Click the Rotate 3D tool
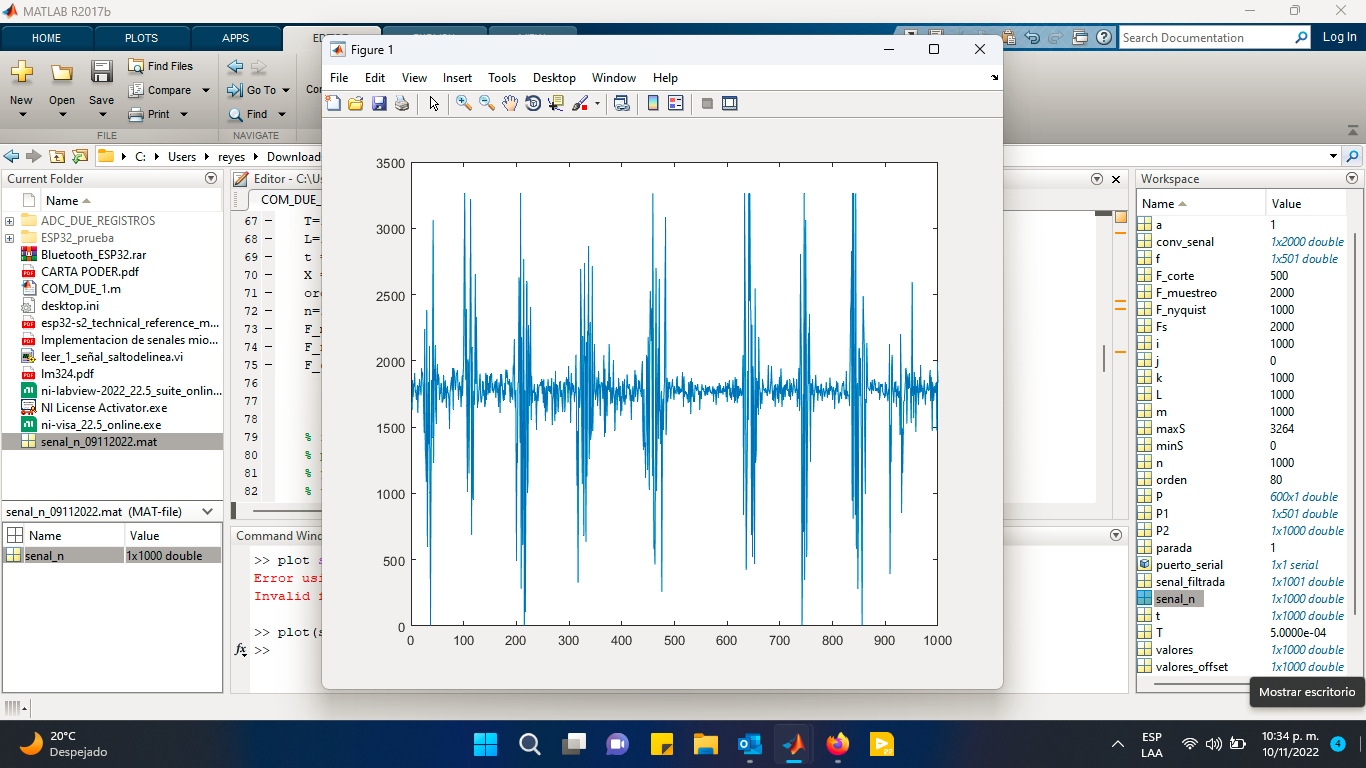The height and width of the screenshot is (768, 1366). (533, 103)
